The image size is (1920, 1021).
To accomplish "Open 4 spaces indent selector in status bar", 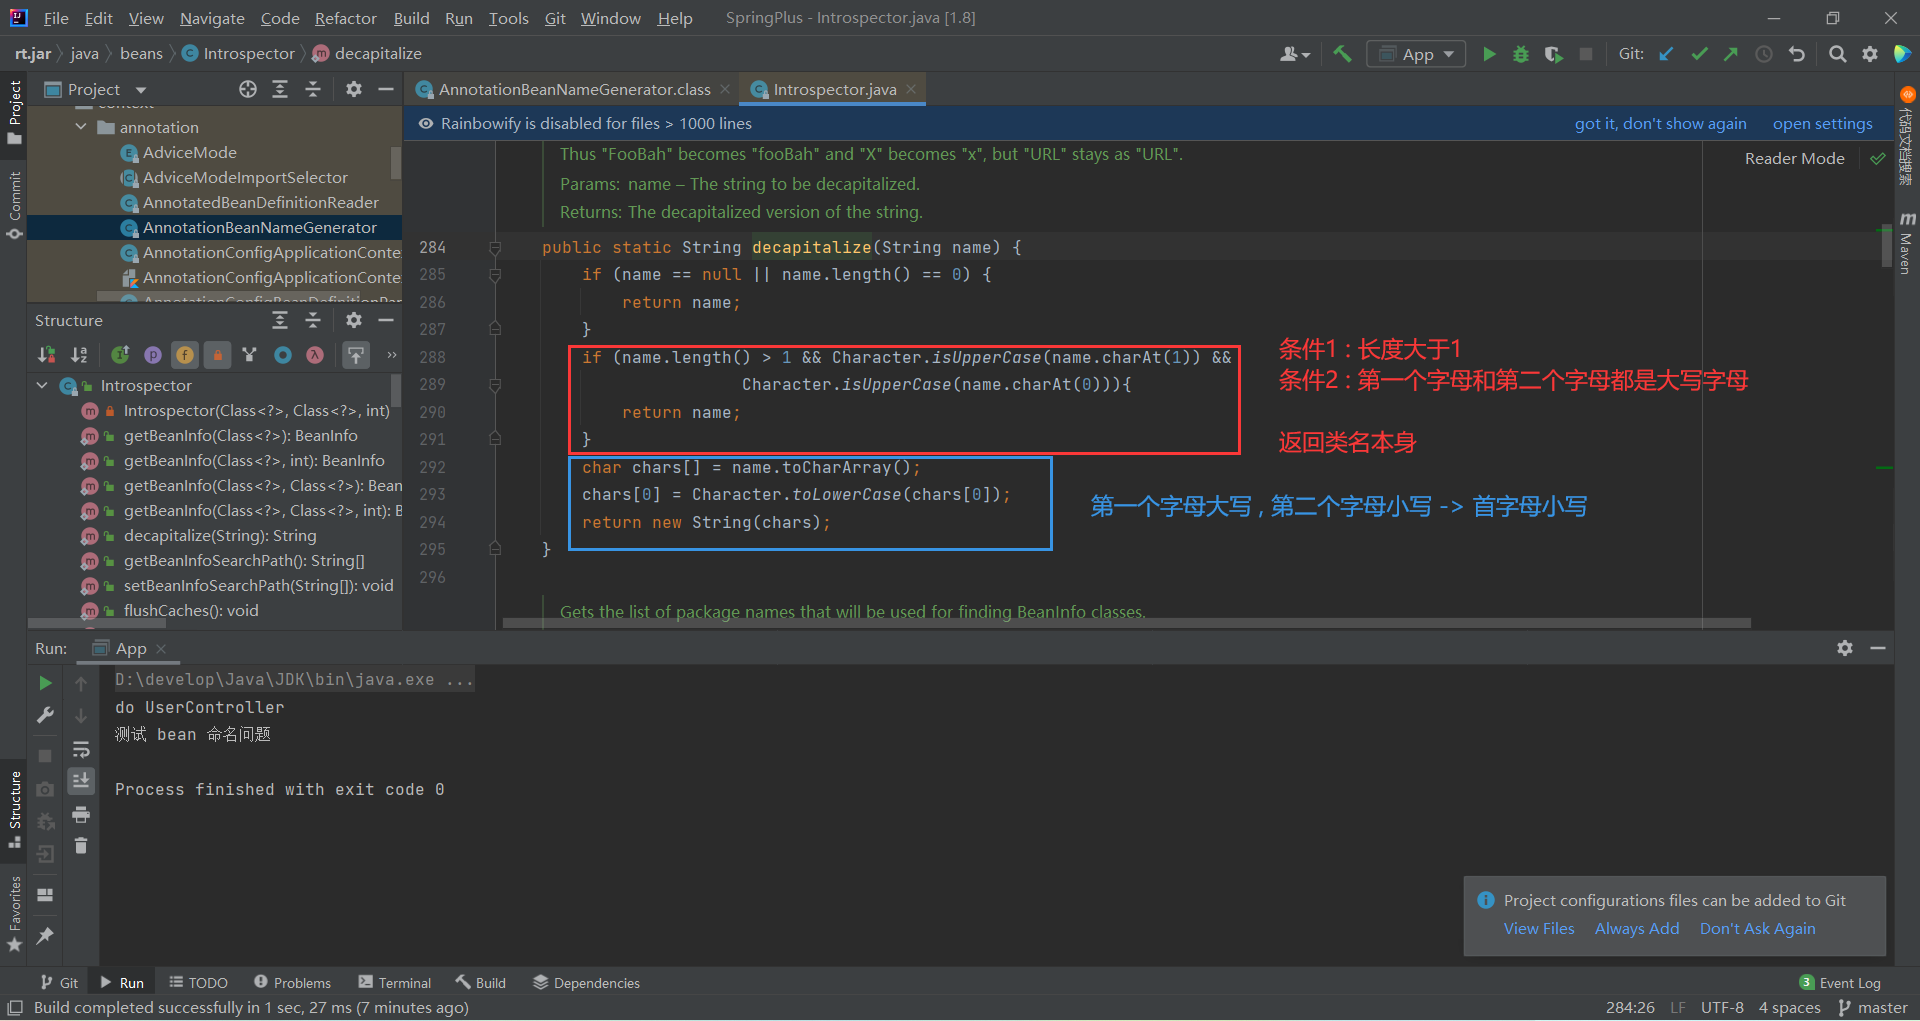I will (x=1790, y=1007).
